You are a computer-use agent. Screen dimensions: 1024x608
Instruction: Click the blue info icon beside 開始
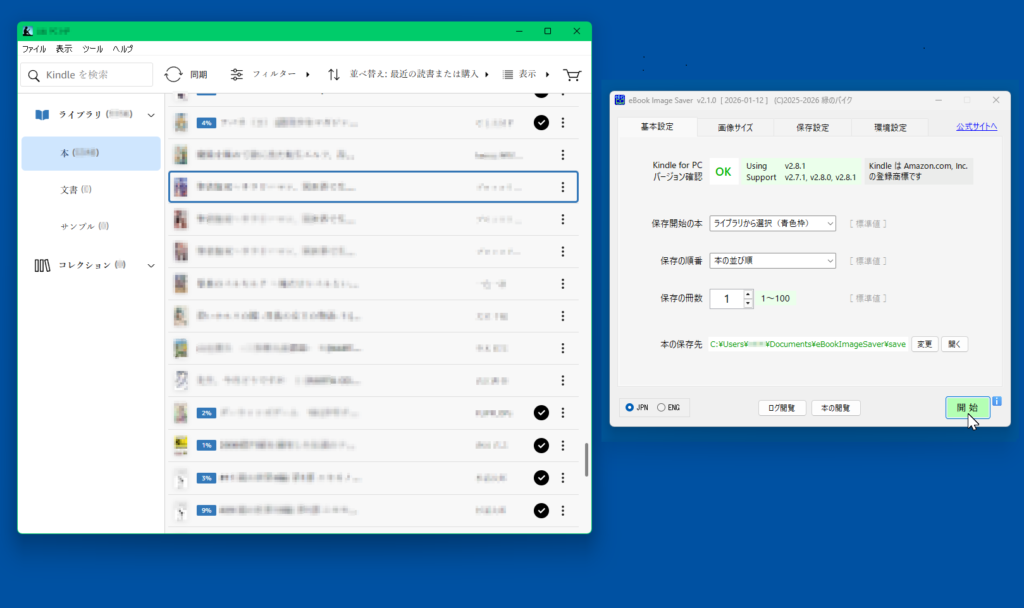pyautogui.click(x=997, y=401)
